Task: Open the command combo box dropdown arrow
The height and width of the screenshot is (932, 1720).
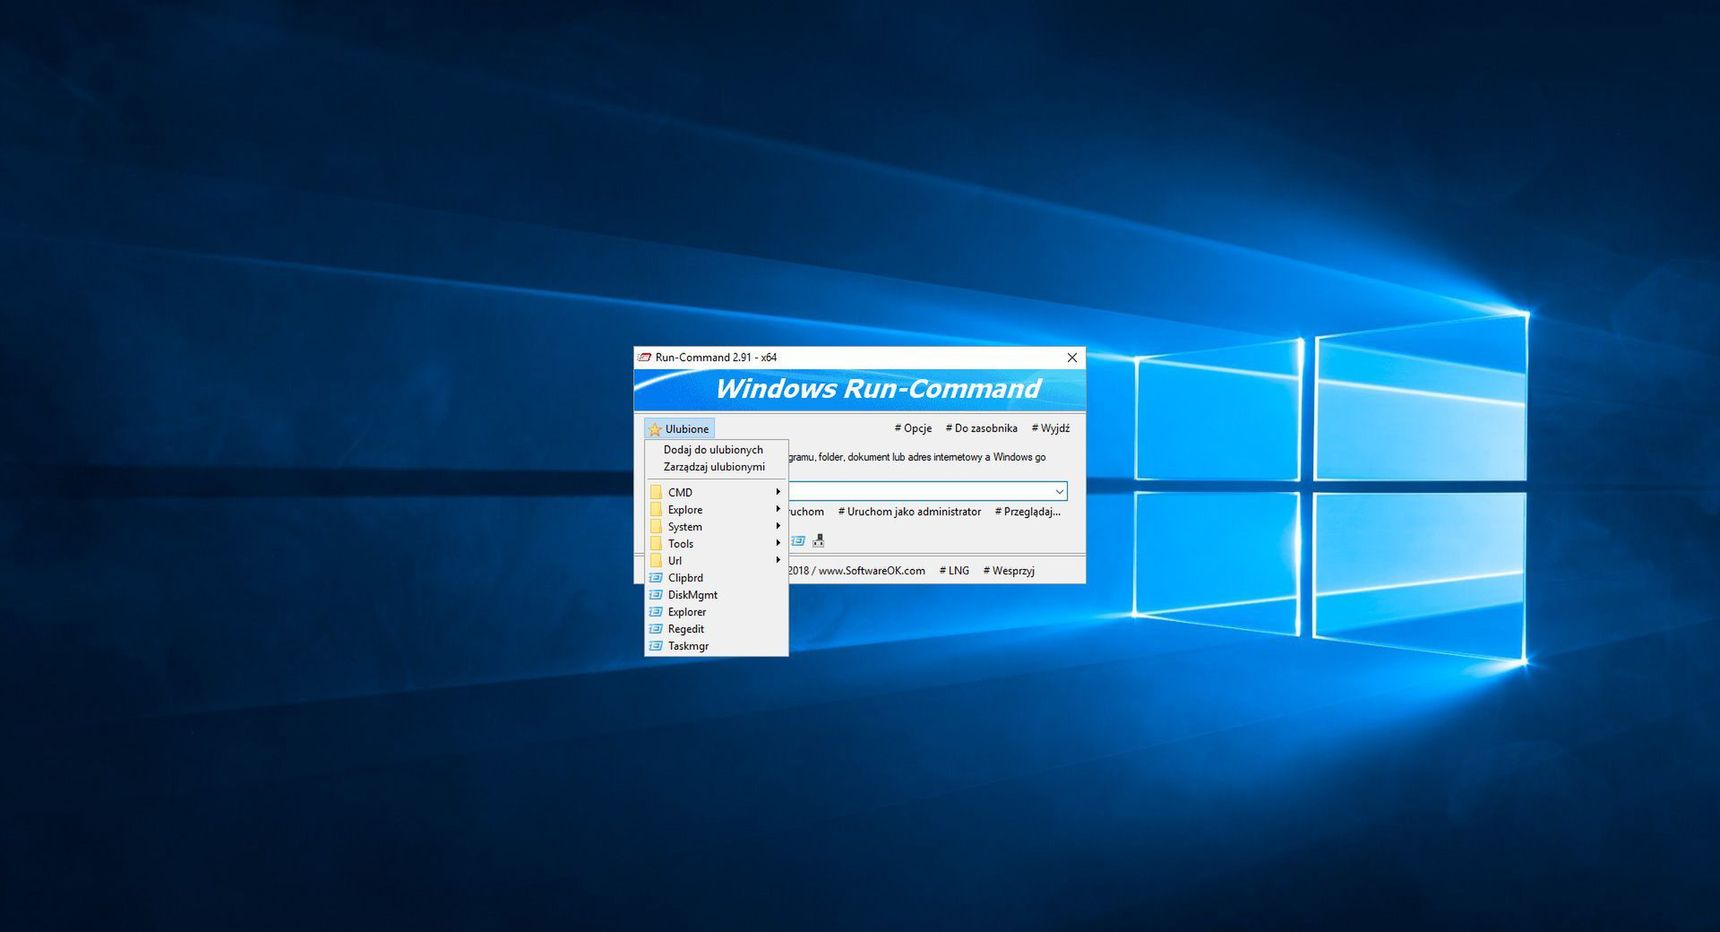Action: [1059, 491]
